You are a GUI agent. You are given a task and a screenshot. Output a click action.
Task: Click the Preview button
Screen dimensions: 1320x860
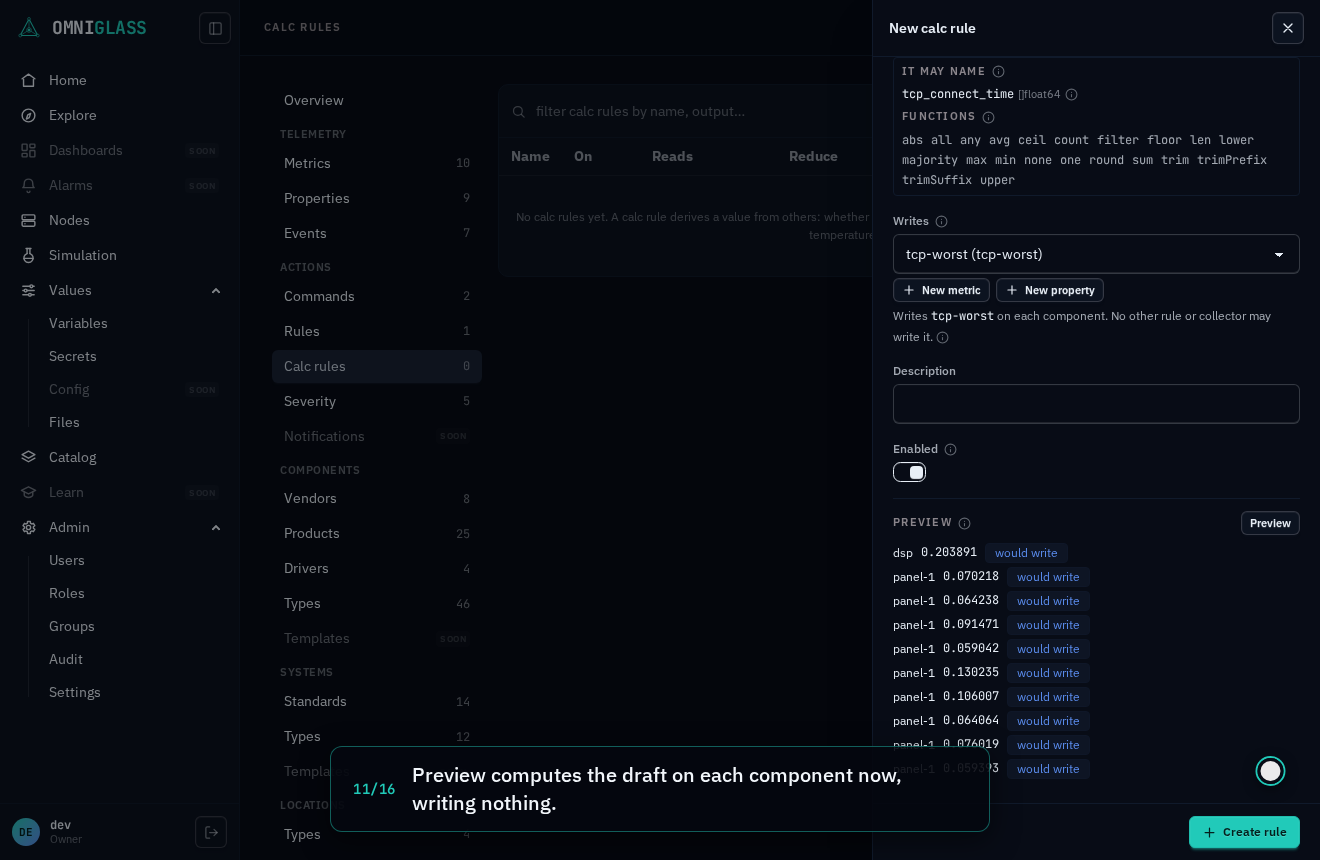tap(1270, 523)
